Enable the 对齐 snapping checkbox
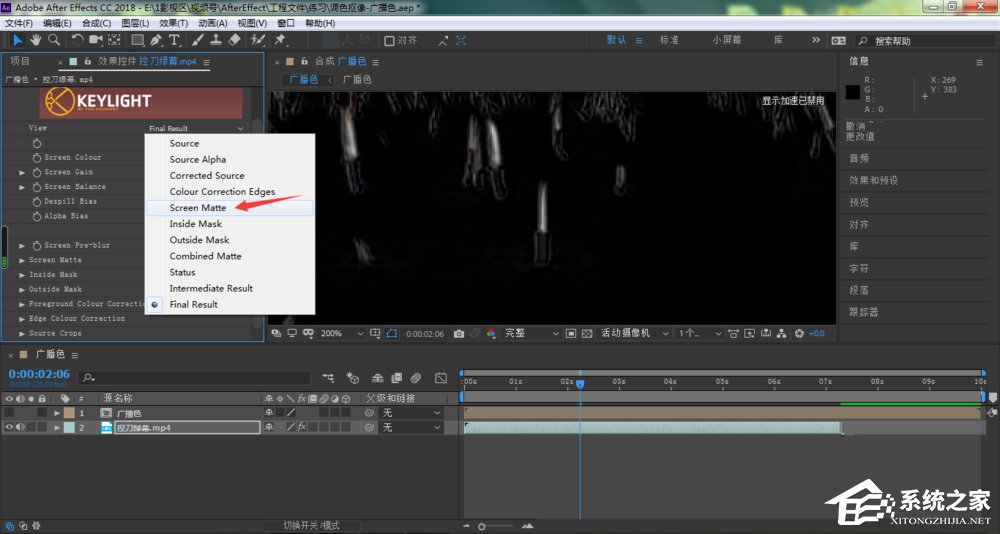This screenshot has height=534, width=1000. [x=390, y=41]
